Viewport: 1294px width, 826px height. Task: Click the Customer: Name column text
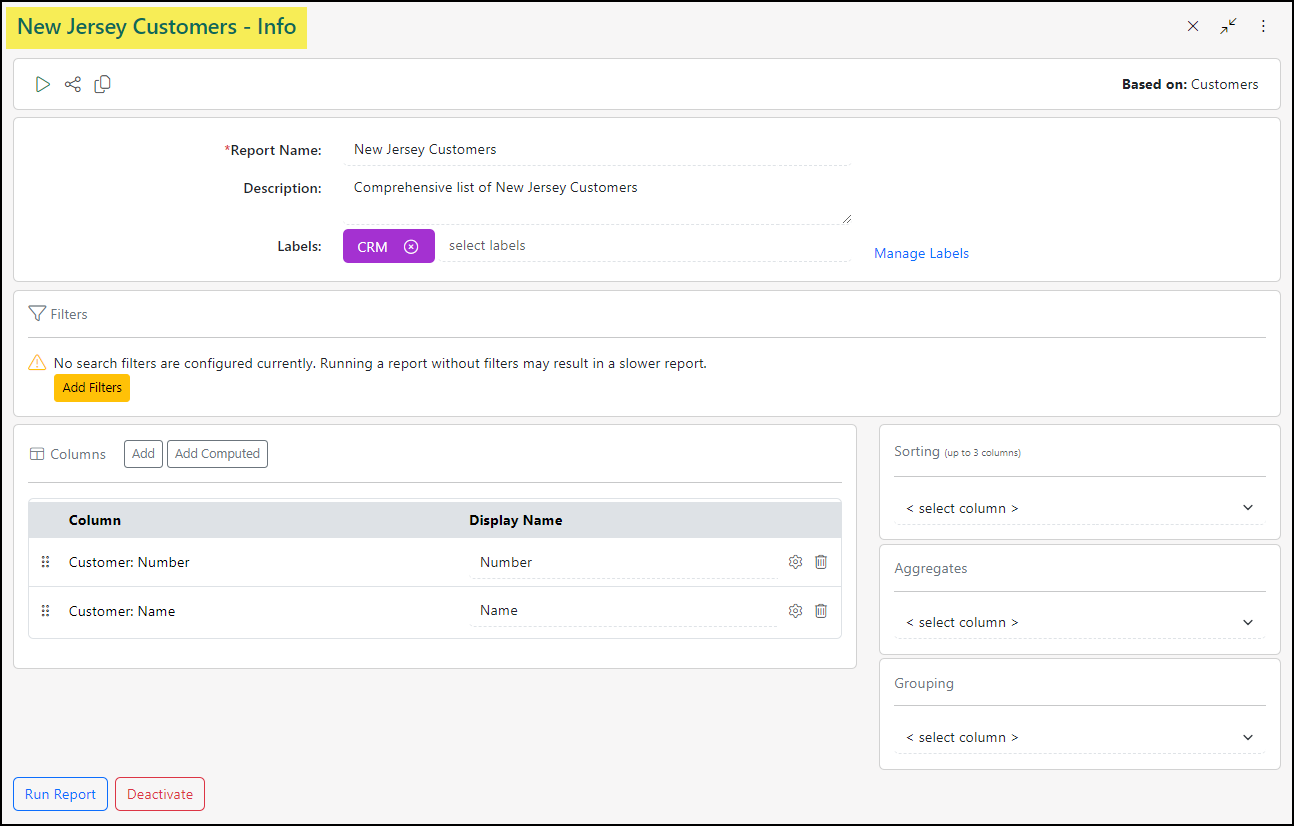tap(122, 611)
